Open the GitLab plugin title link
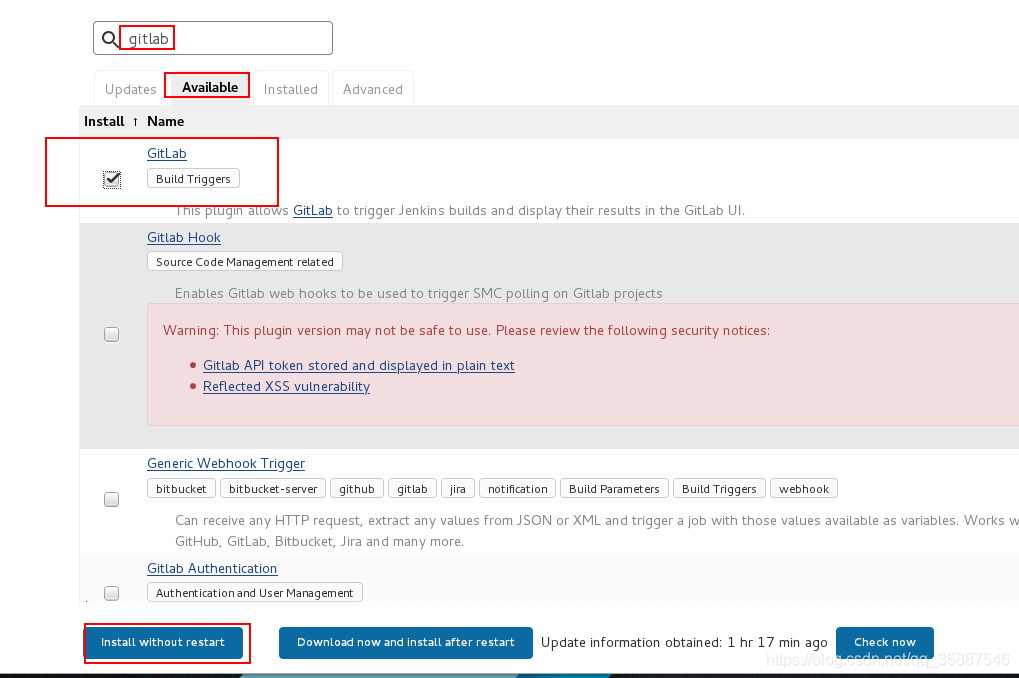This screenshot has height=678, width=1019. (167, 153)
